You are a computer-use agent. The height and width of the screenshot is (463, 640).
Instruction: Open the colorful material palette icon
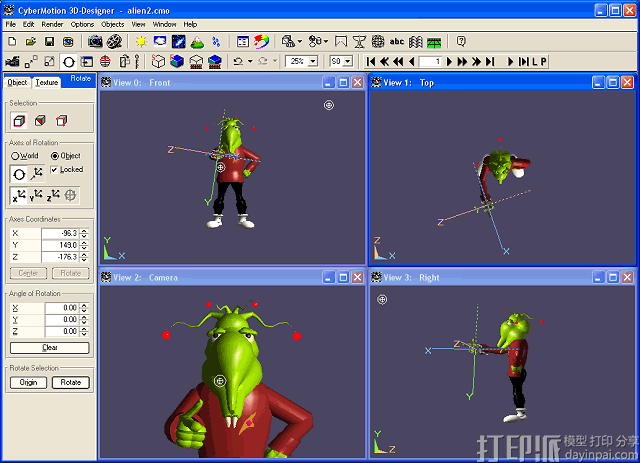tap(261, 42)
